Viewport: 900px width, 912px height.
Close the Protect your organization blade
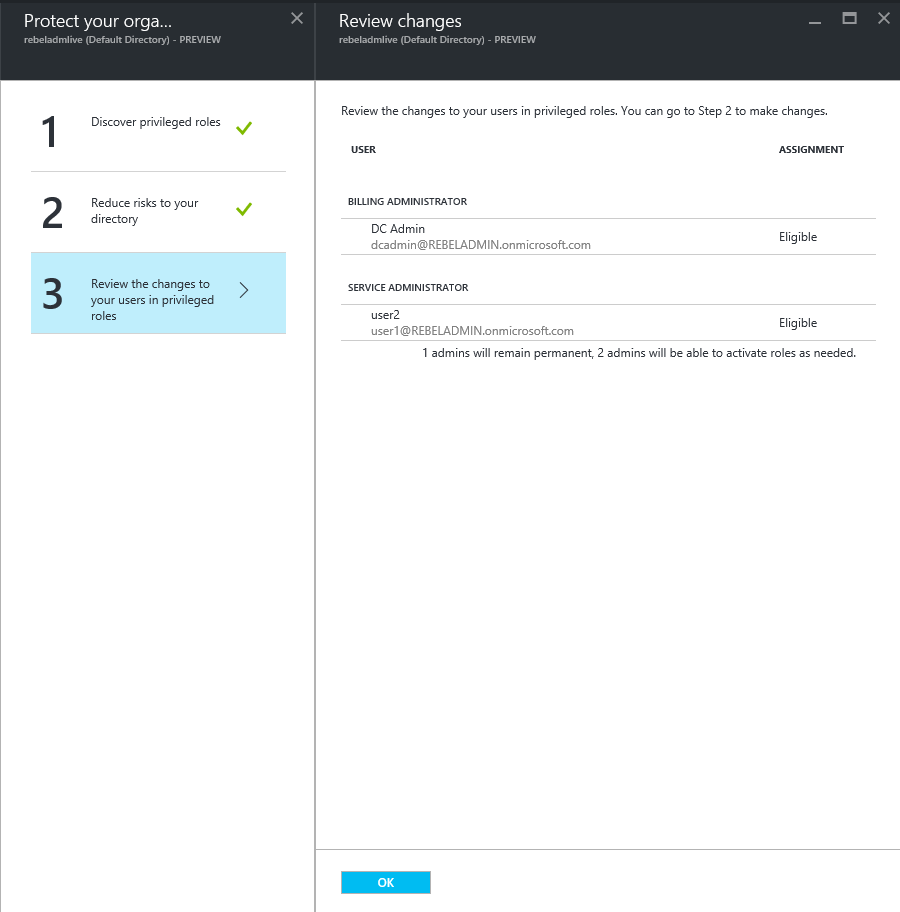(297, 19)
